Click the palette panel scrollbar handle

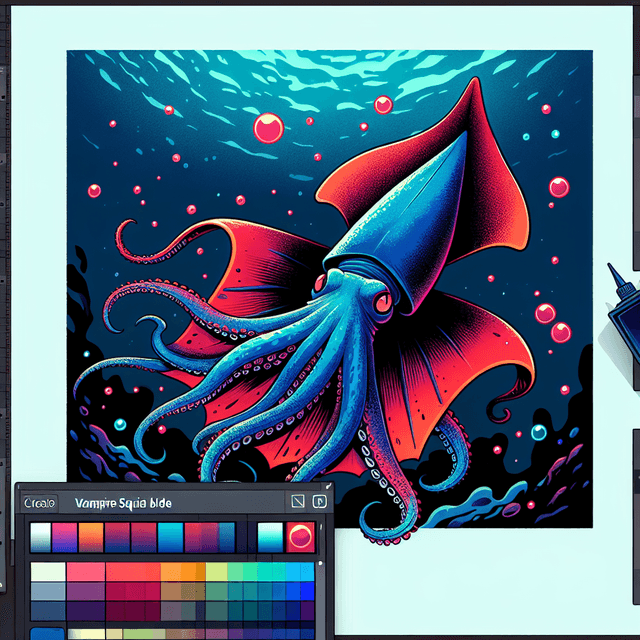(x=320, y=564)
